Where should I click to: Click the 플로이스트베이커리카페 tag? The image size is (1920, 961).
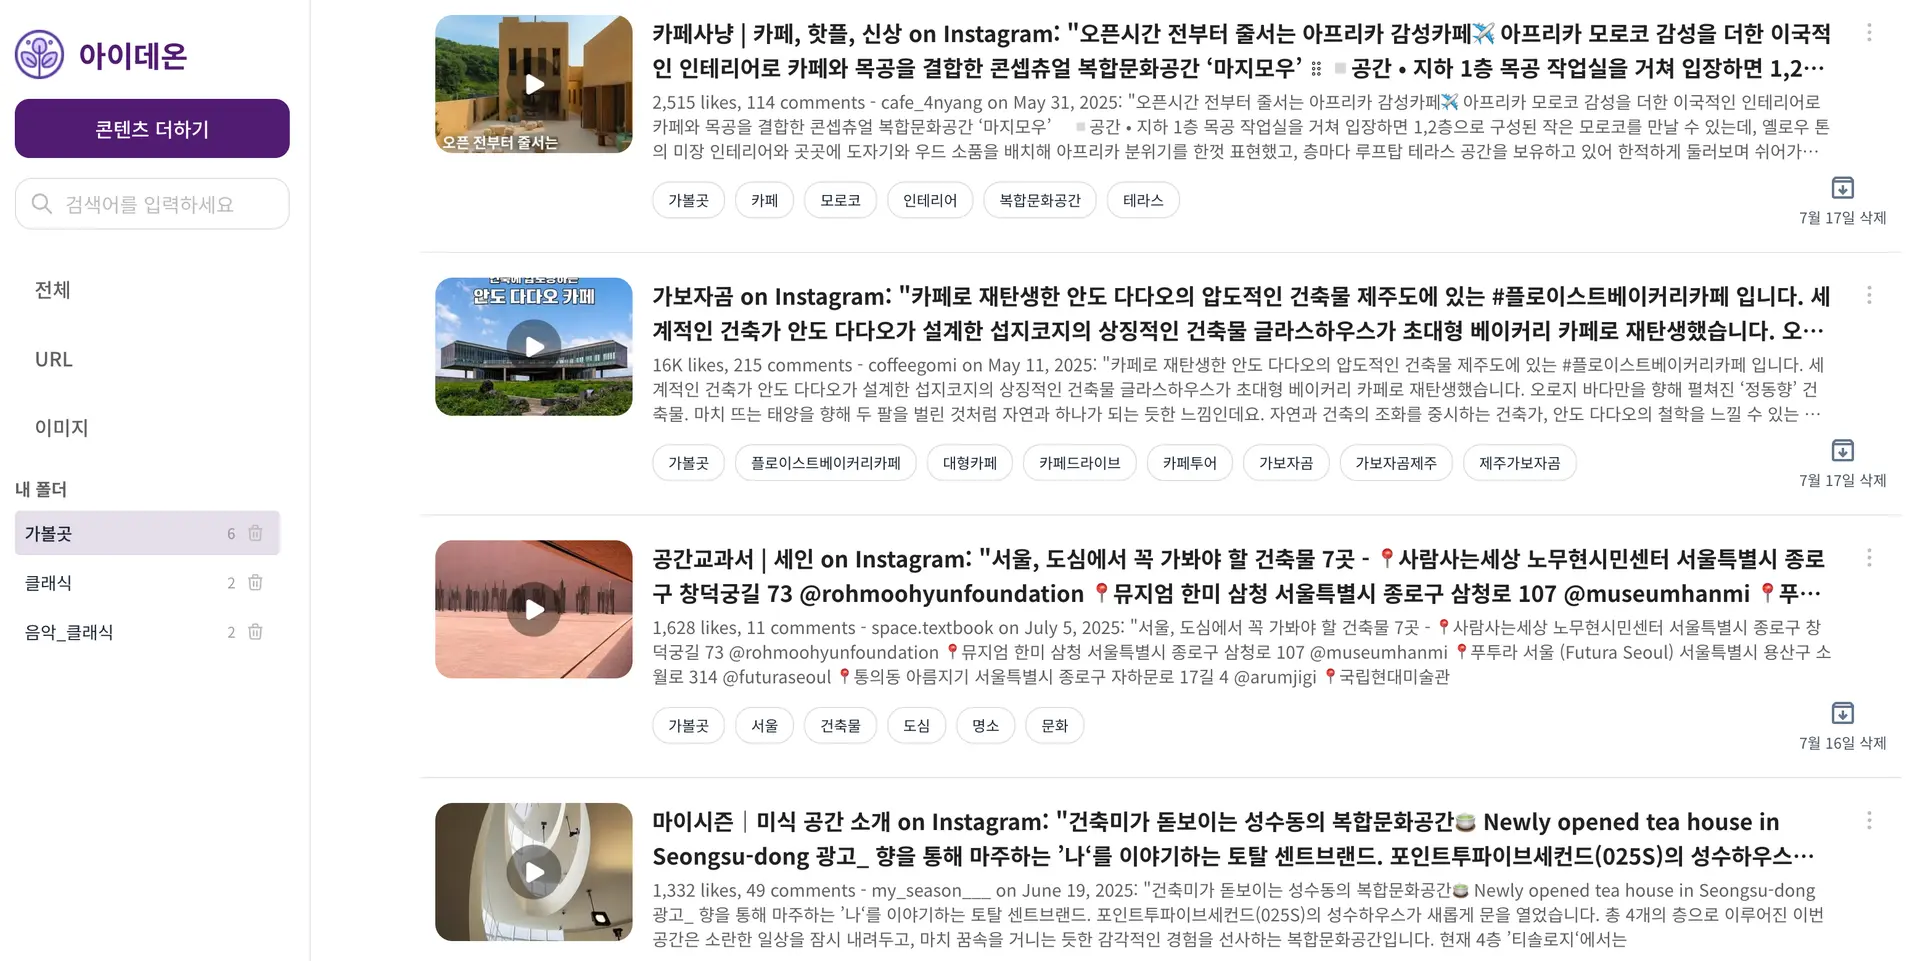[x=826, y=463]
